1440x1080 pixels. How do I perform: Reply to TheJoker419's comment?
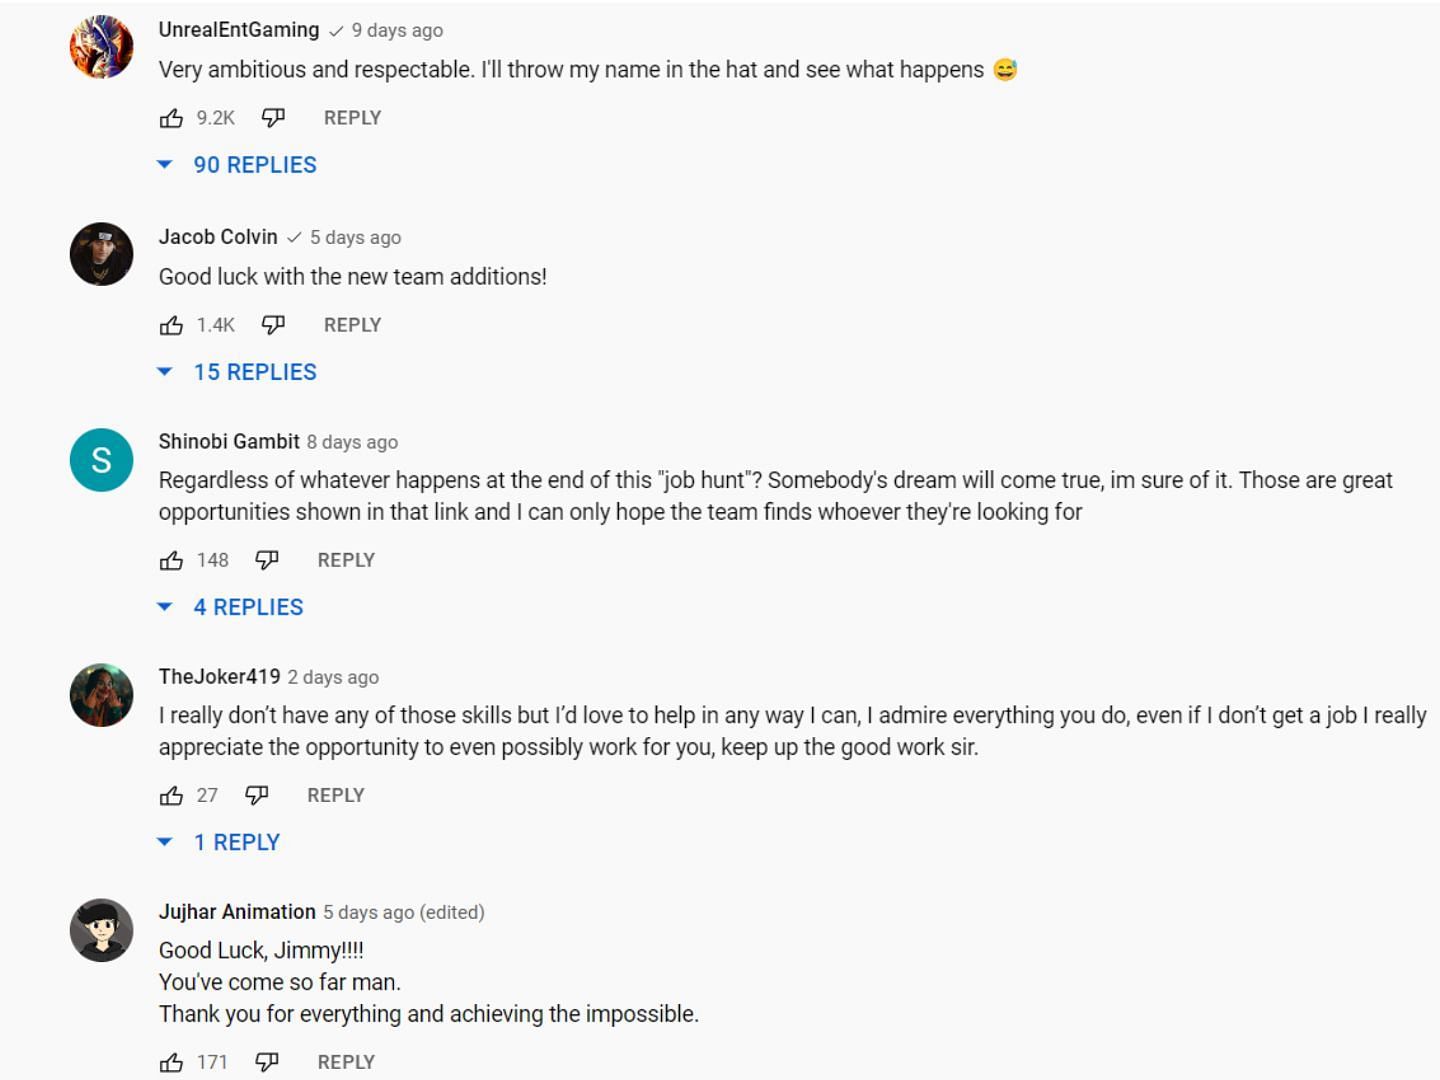336,794
